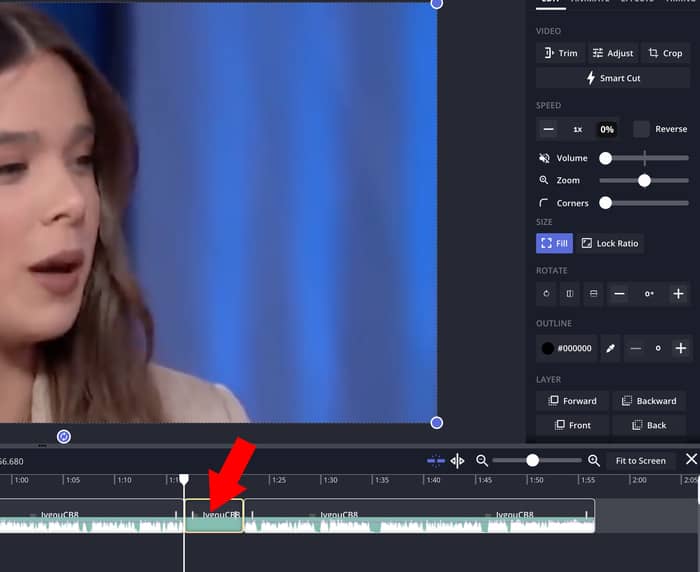Bring the layer Forward
Viewport: 700px width, 572px height.
(571, 401)
